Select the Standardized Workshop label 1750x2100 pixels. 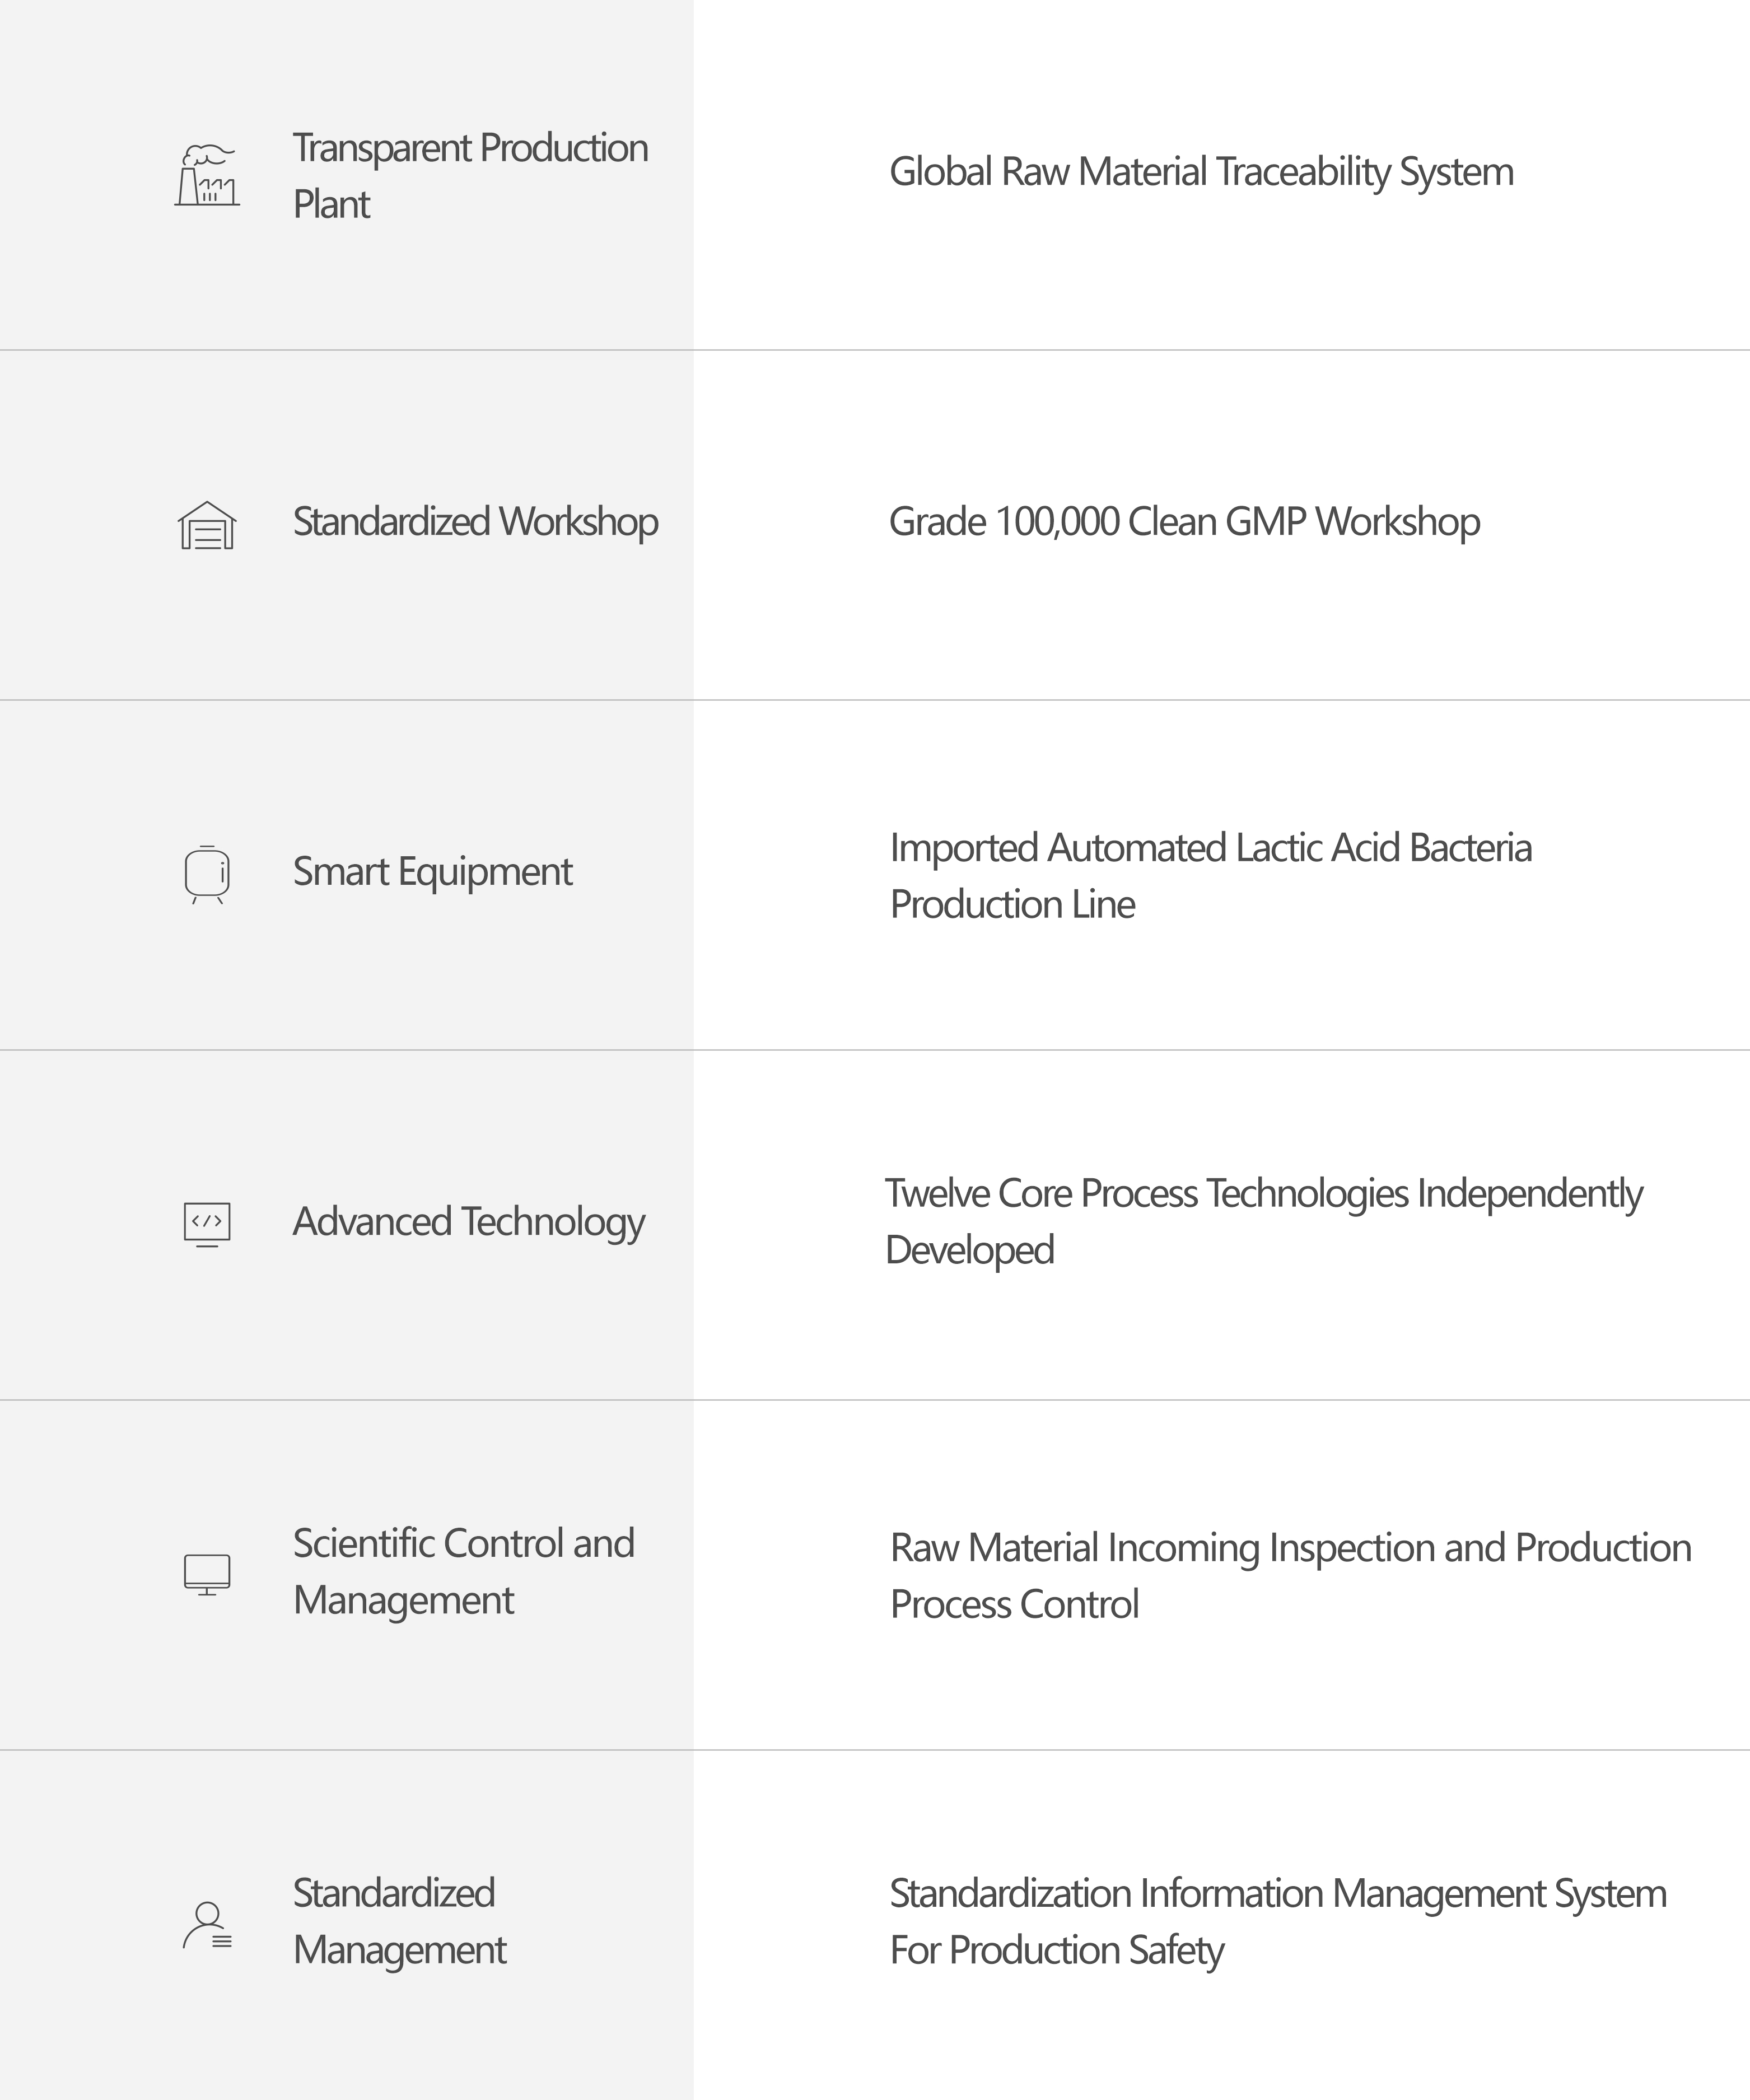point(475,522)
